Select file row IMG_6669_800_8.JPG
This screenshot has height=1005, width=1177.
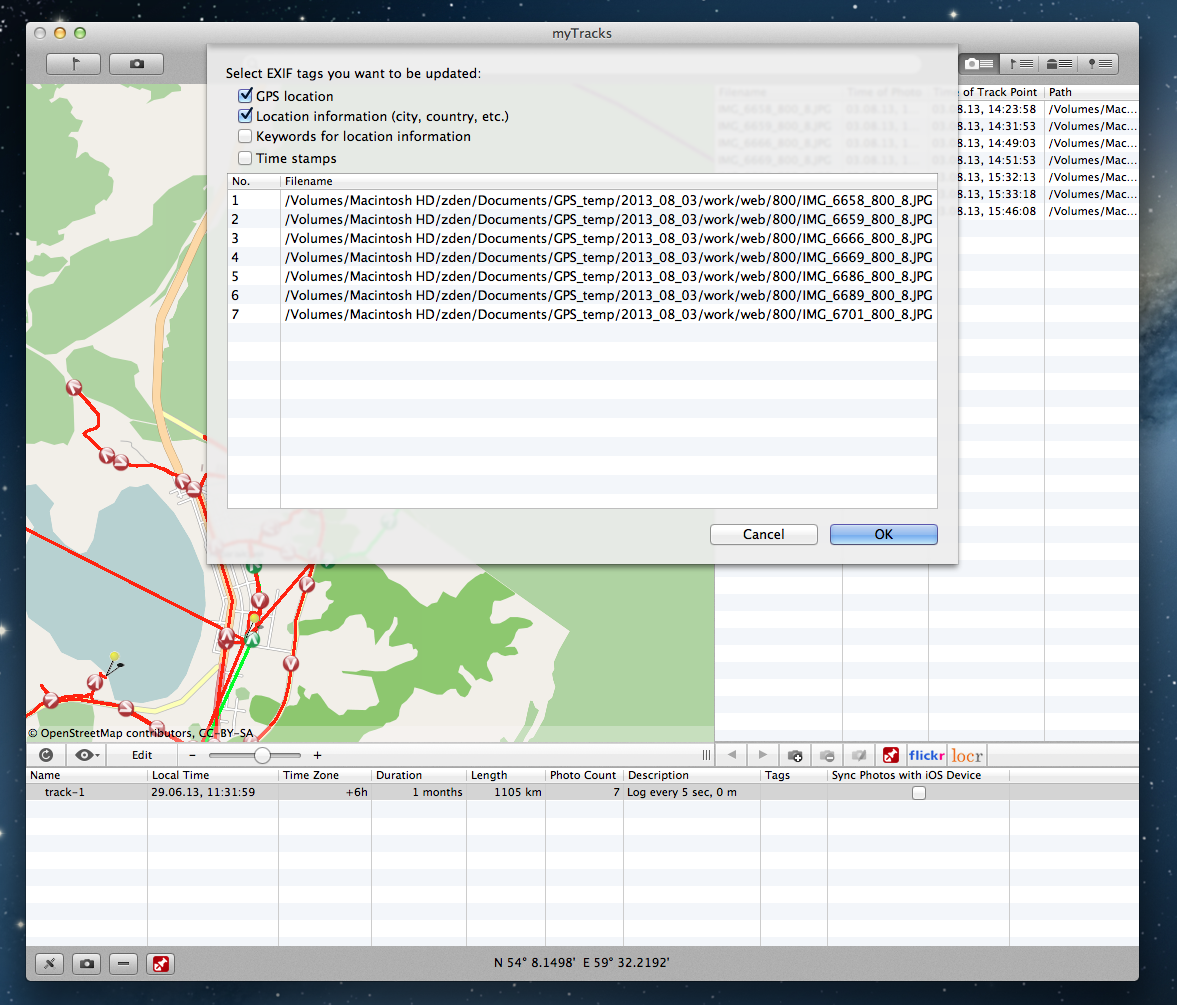[582, 257]
